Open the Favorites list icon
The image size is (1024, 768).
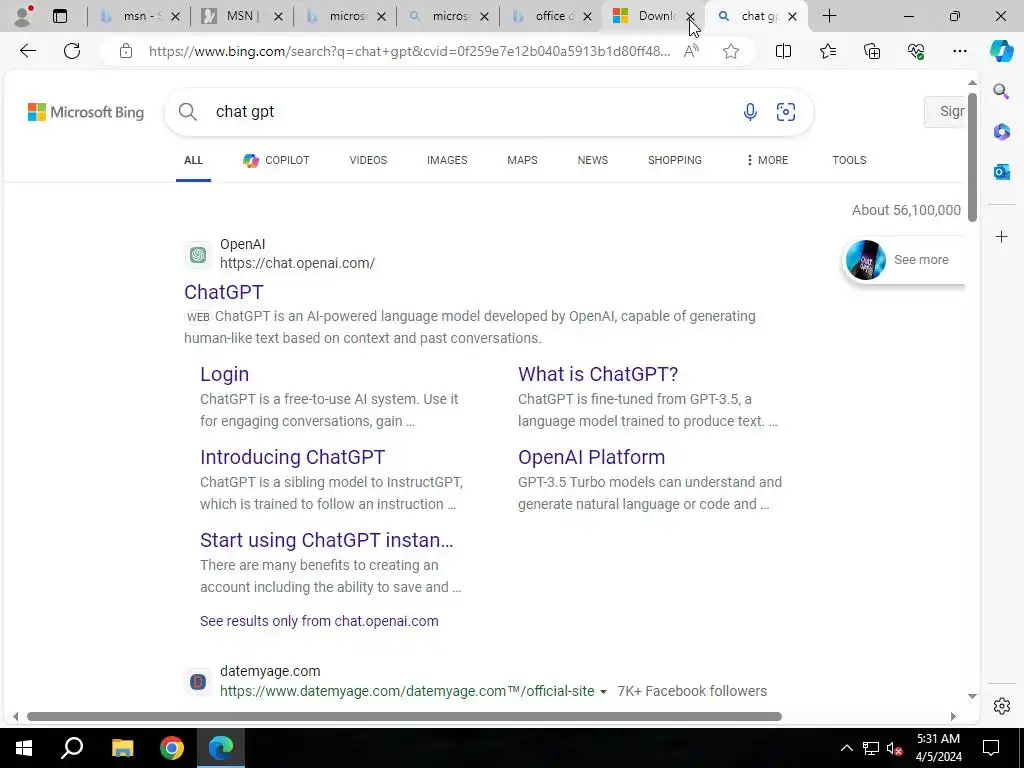827,51
